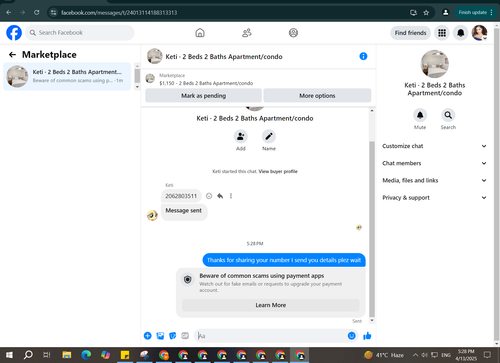Reply to the 2062803511 message
The width and height of the screenshot is (500, 363).
[220, 196]
